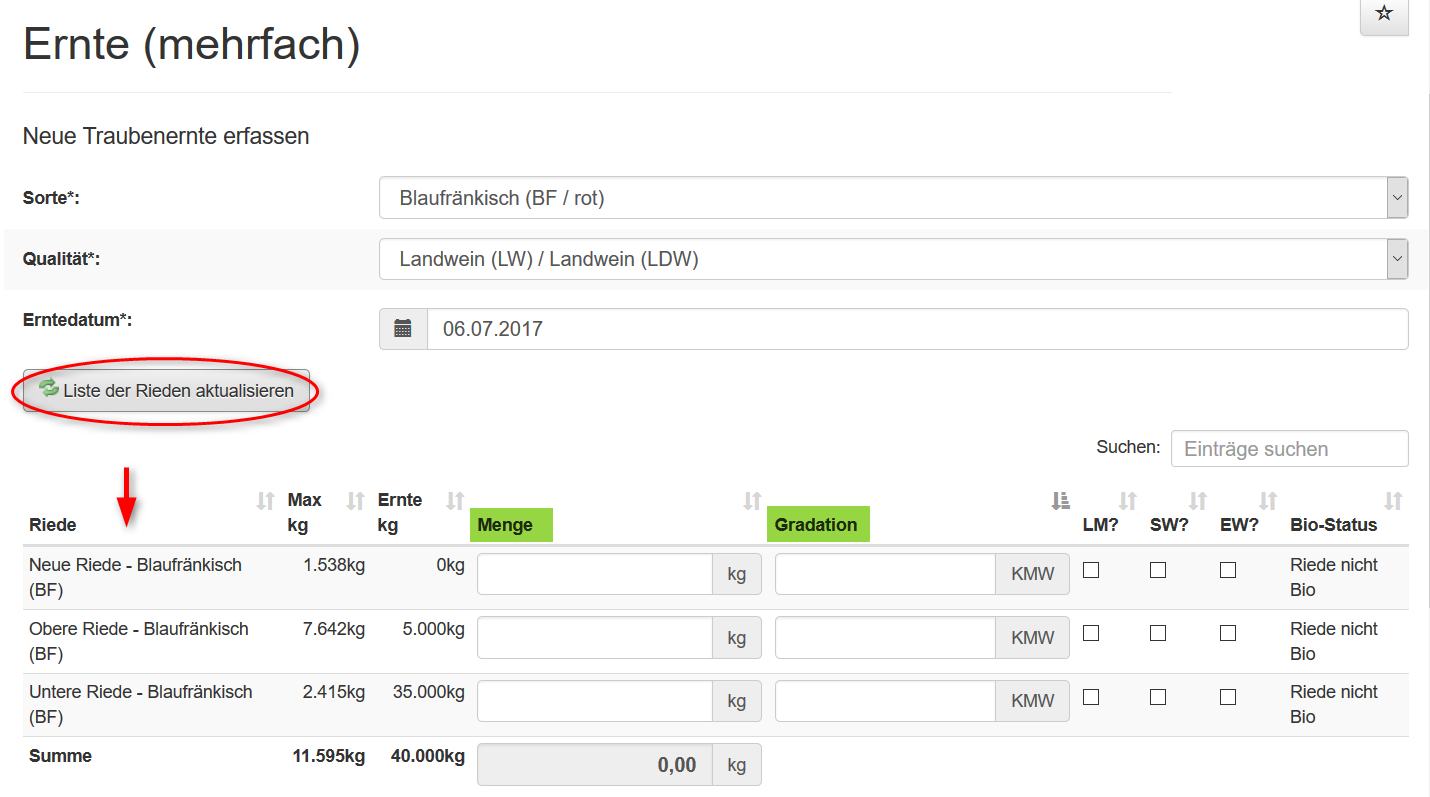
Task: Sort by Bio-Status column arrows
Action: click(1393, 500)
